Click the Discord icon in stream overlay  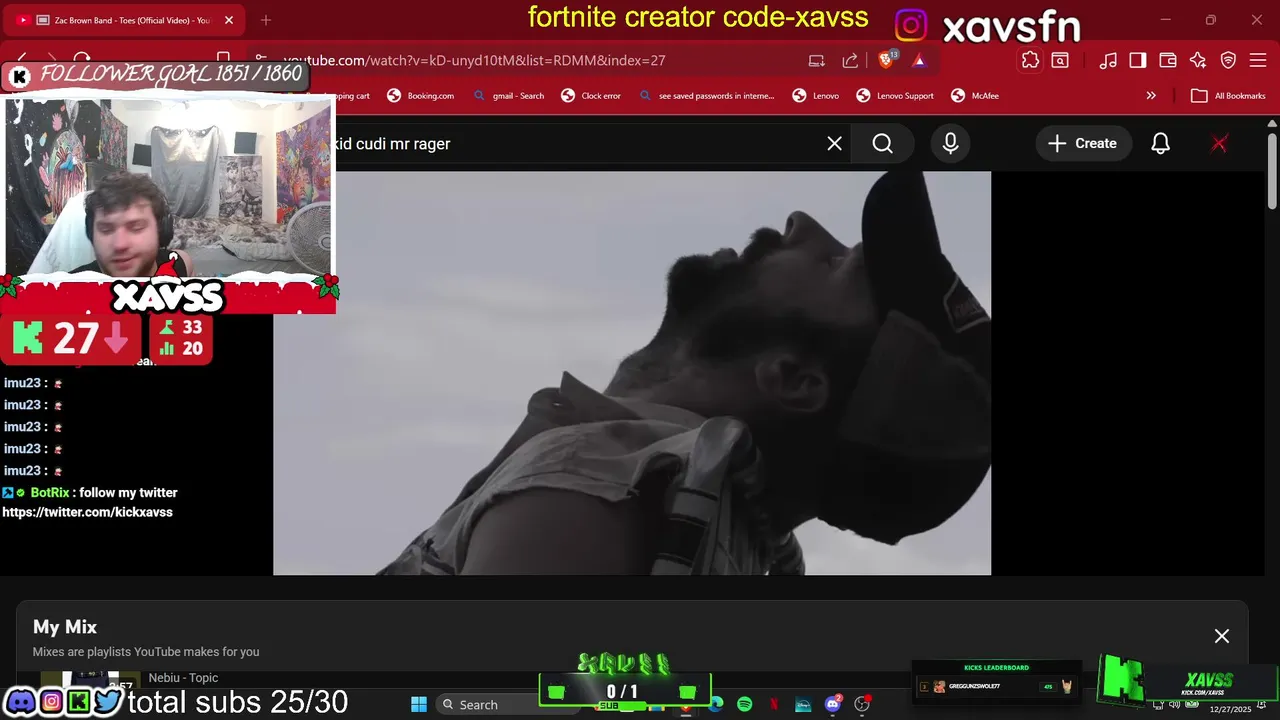[22, 702]
